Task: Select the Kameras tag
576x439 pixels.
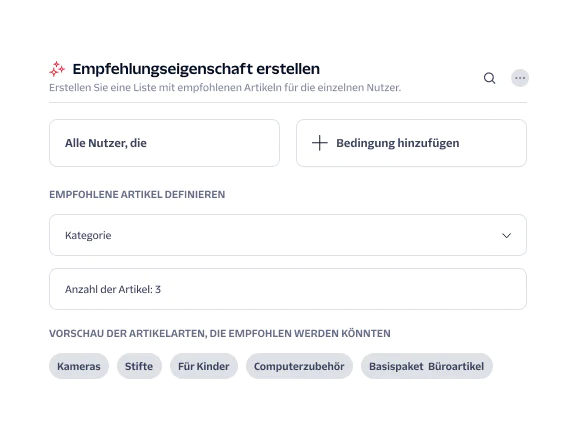Action: (79, 366)
